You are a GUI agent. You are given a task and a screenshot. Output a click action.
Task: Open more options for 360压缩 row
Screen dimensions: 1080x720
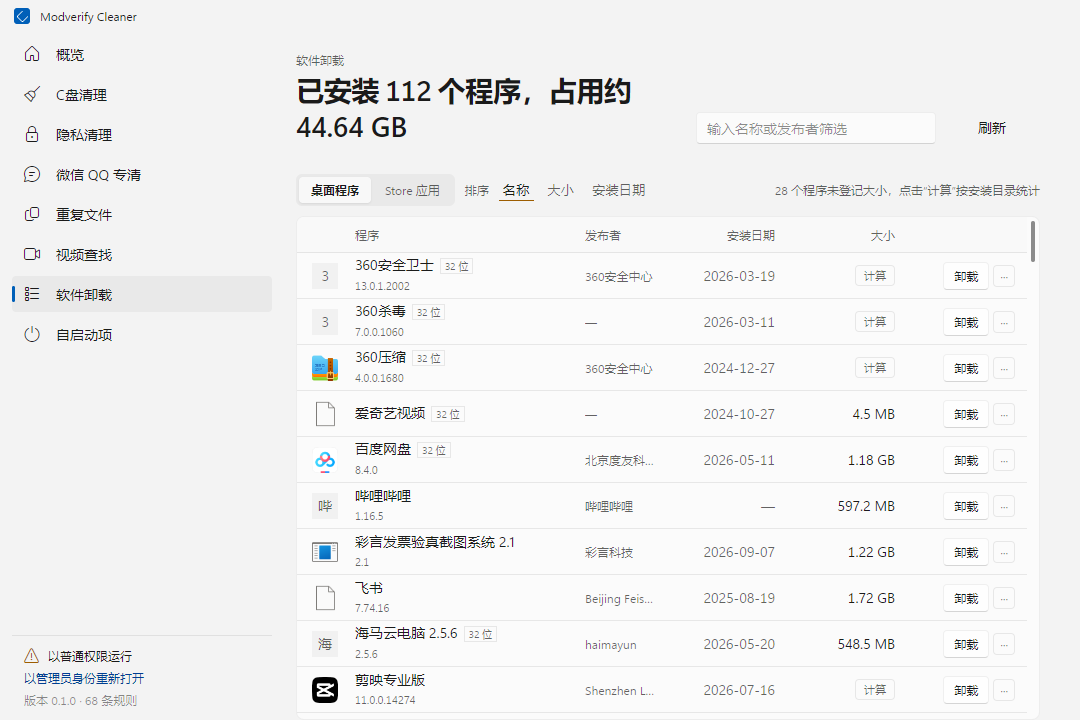[1004, 369]
